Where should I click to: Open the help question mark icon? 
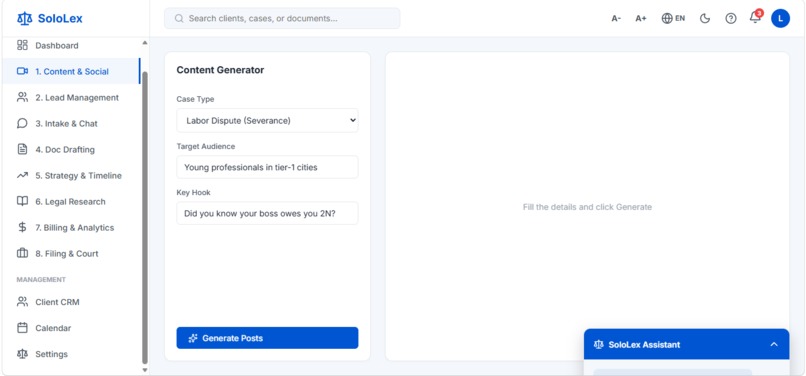coord(730,19)
